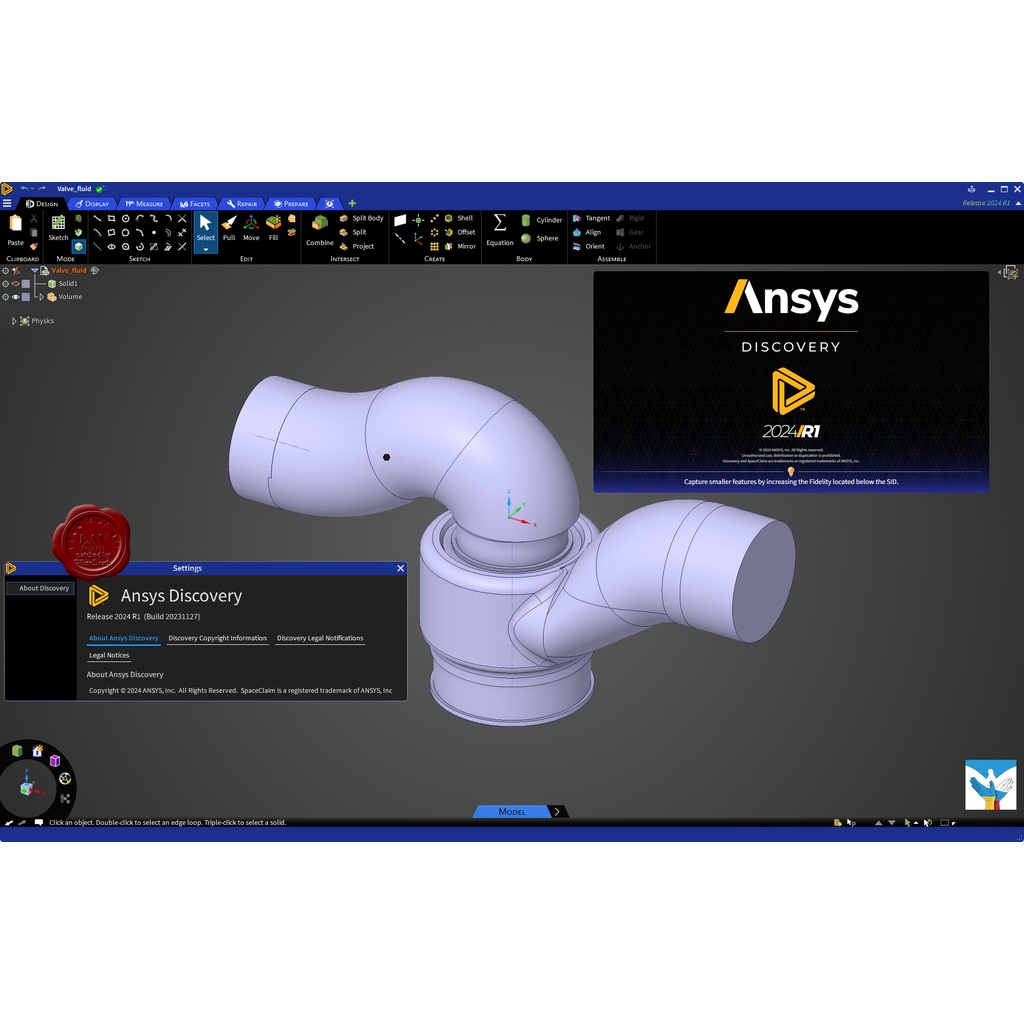Expand the Volume tree item
The height and width of the screenshot is (1024, 1024).
coord(41,297)
